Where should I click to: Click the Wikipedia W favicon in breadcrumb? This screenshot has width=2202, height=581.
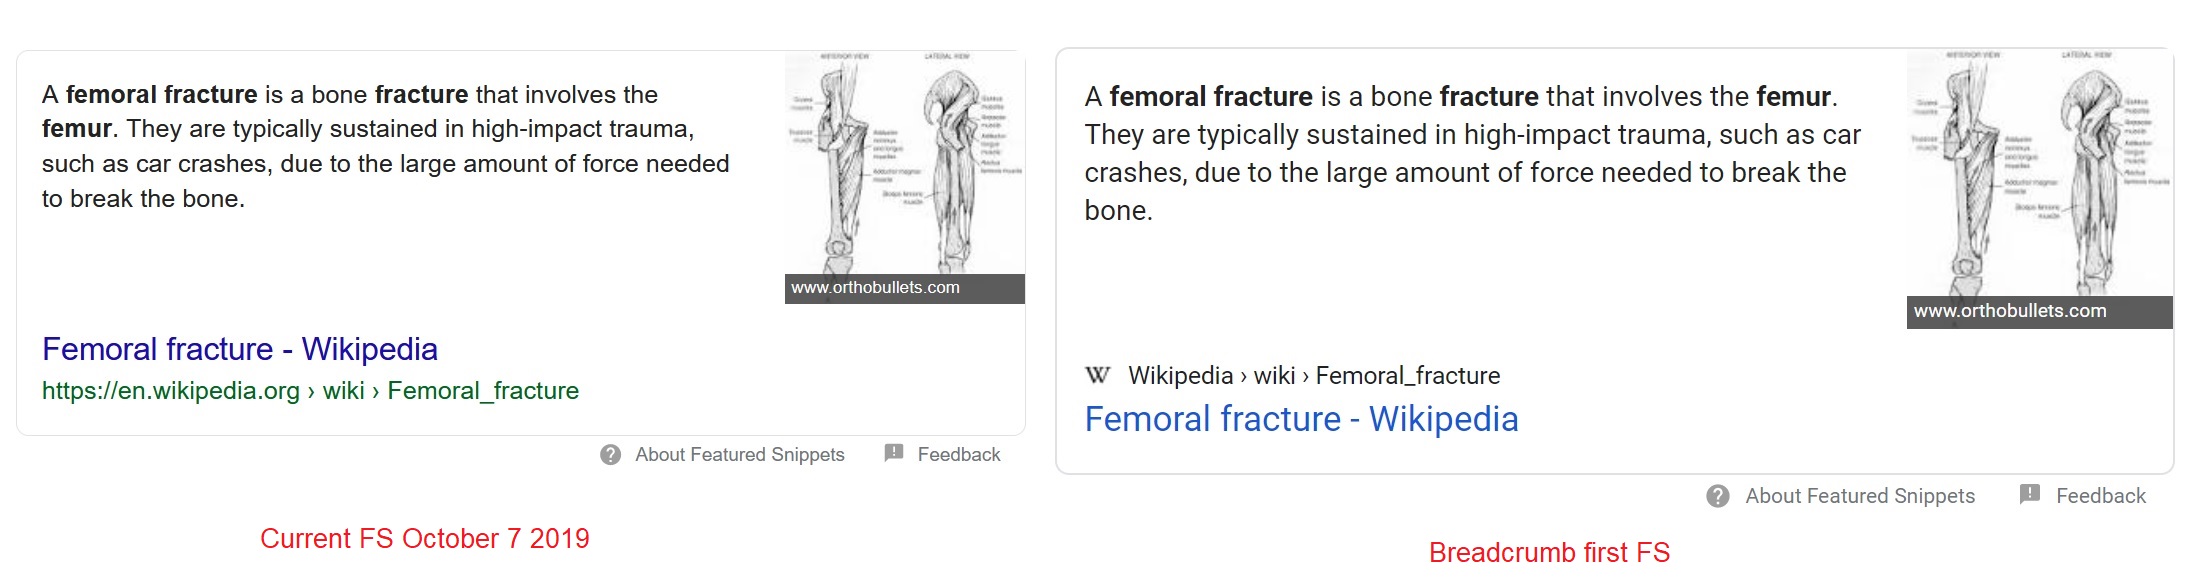tap(1098, 376)
